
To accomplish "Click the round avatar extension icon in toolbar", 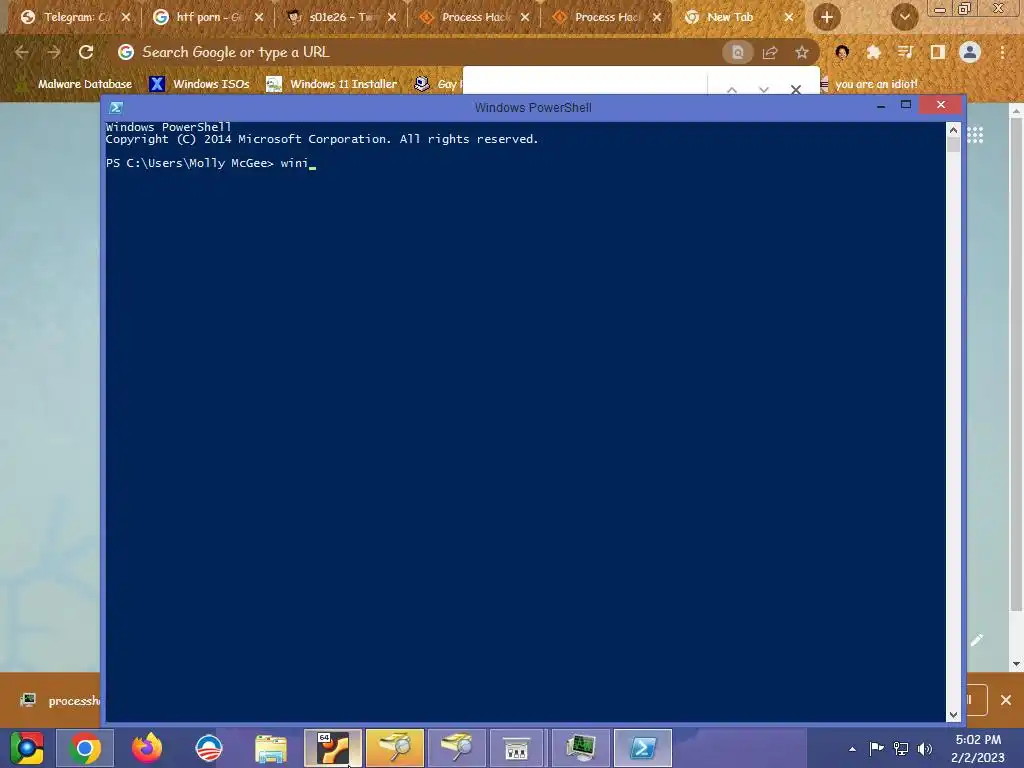I will (842, 53).
